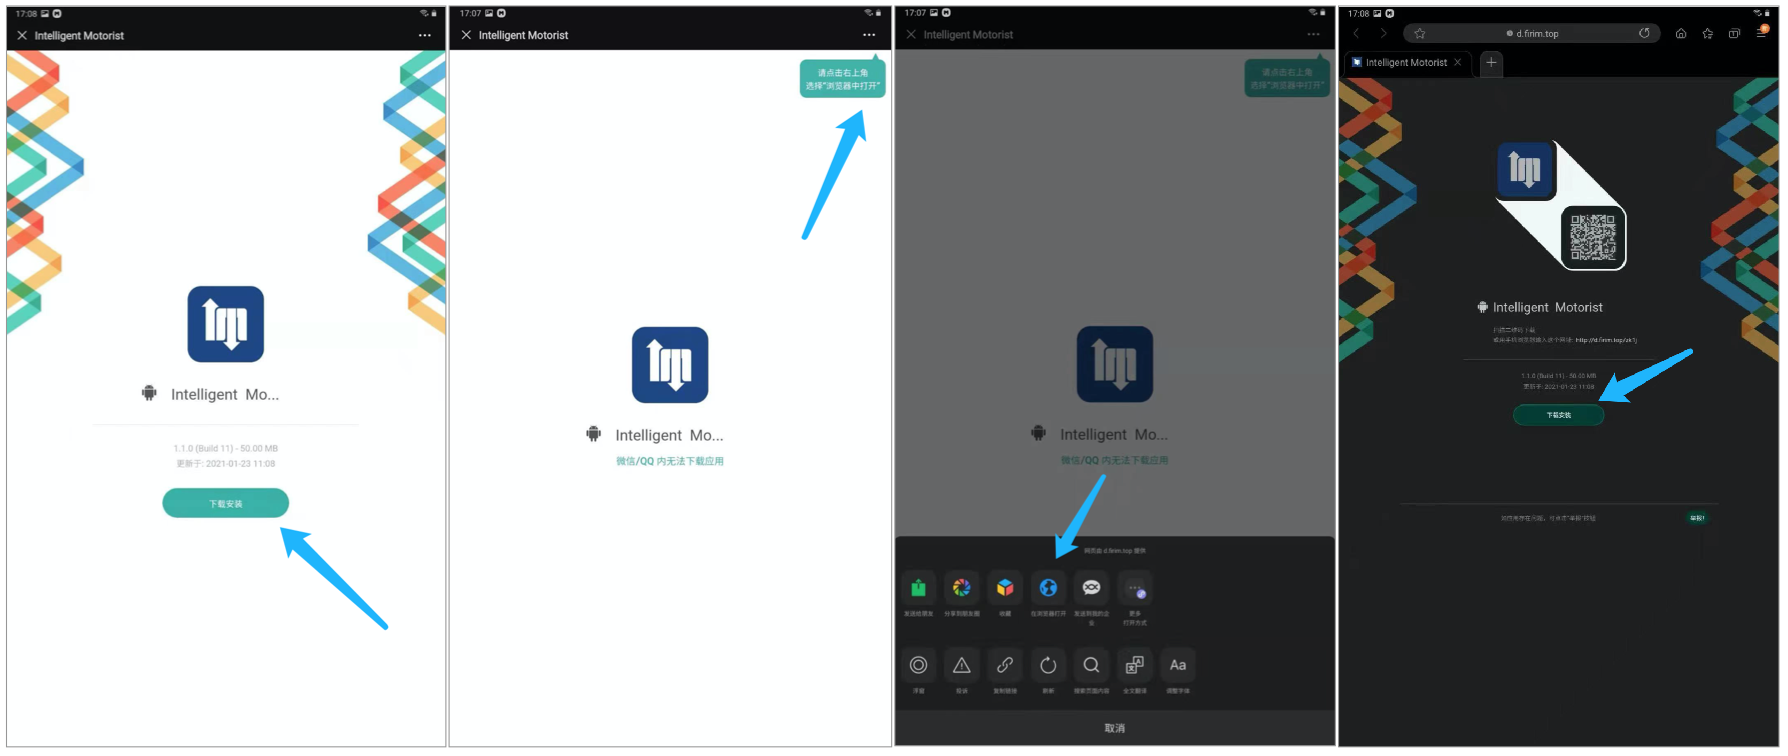Screen dimensions: 1788x756
Task: Open the browser hamburger menu with orange badge
Action: pyautogui.click(x=1762, y=33)
